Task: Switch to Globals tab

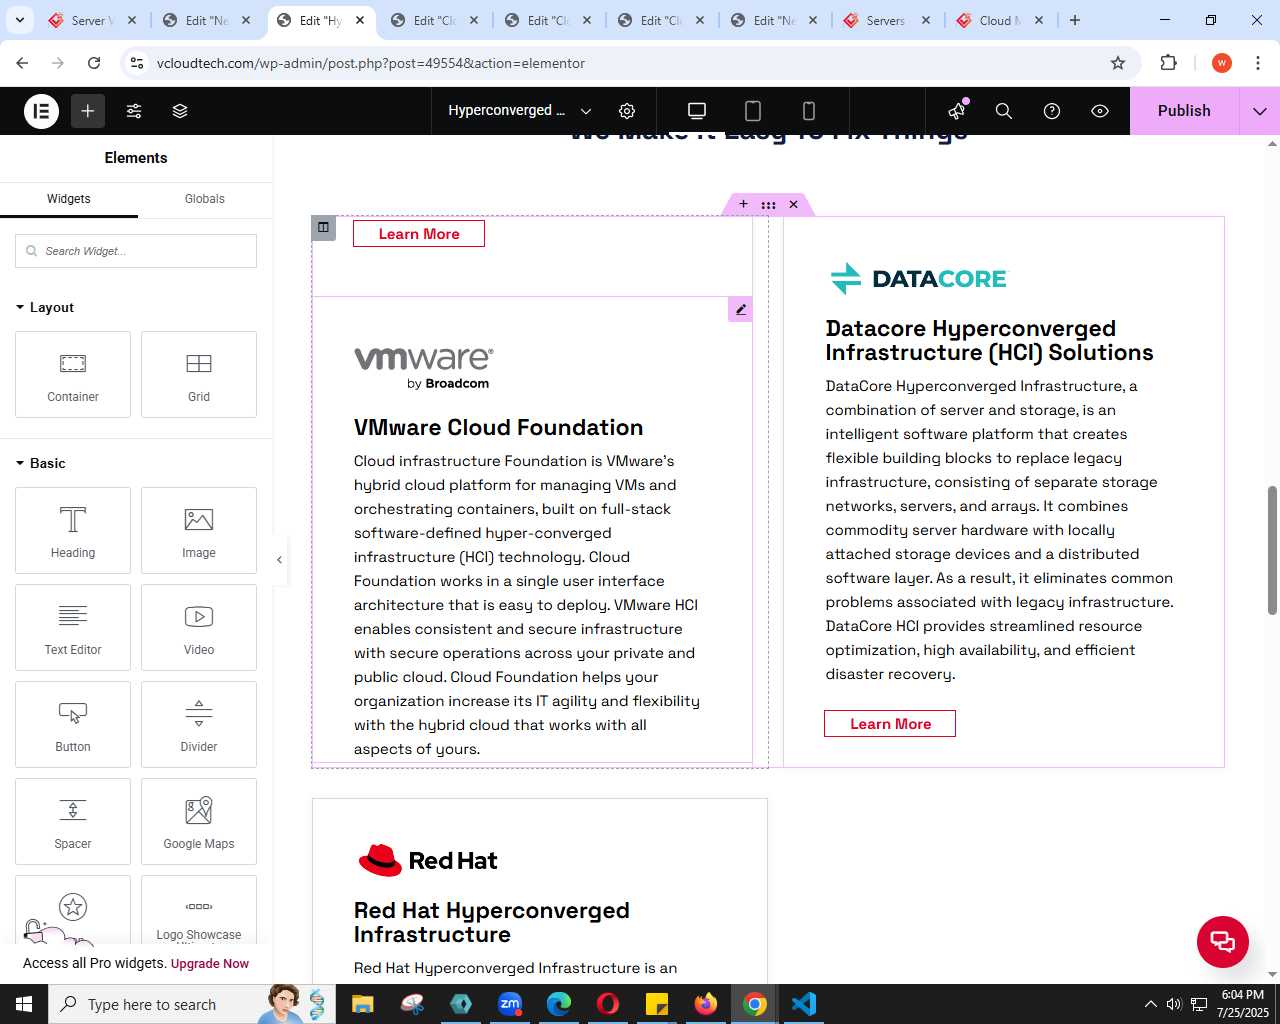Action: pyautogui.click(x=205, y=199)
